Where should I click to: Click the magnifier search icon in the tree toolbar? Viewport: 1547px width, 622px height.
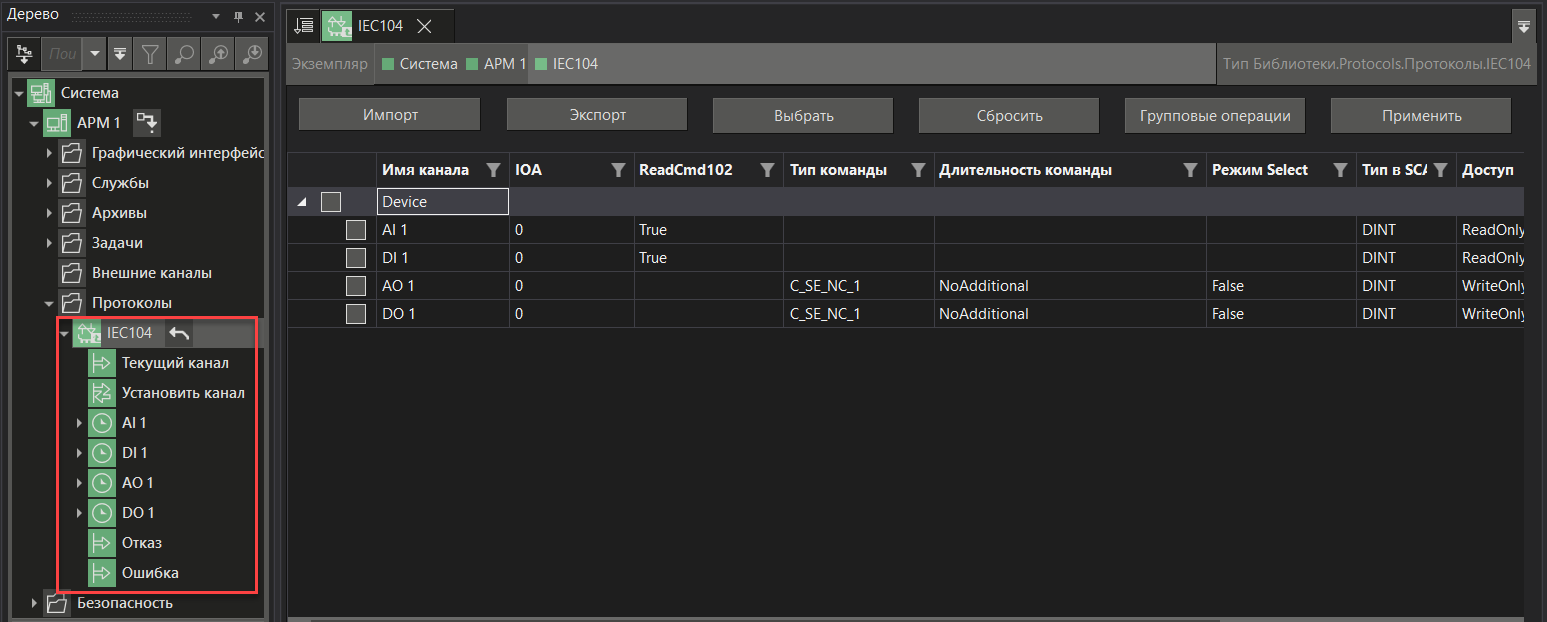coord(184,54)
